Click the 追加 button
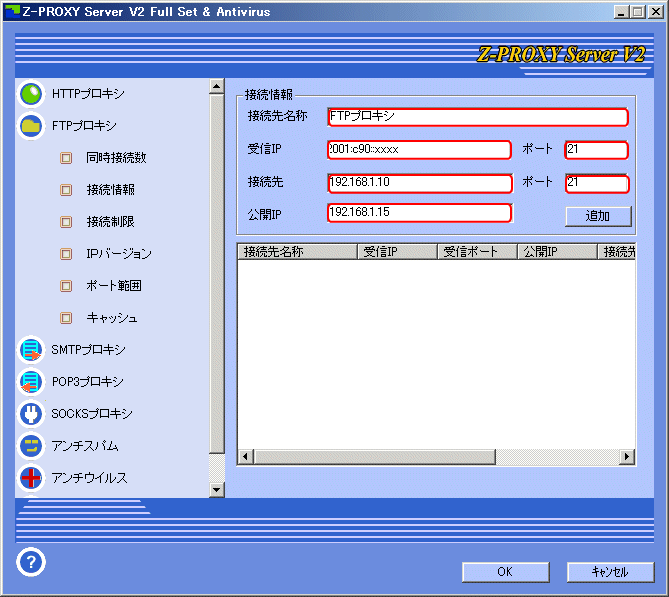Viewport: 669px width, 597px height. [x=598, y=216]
